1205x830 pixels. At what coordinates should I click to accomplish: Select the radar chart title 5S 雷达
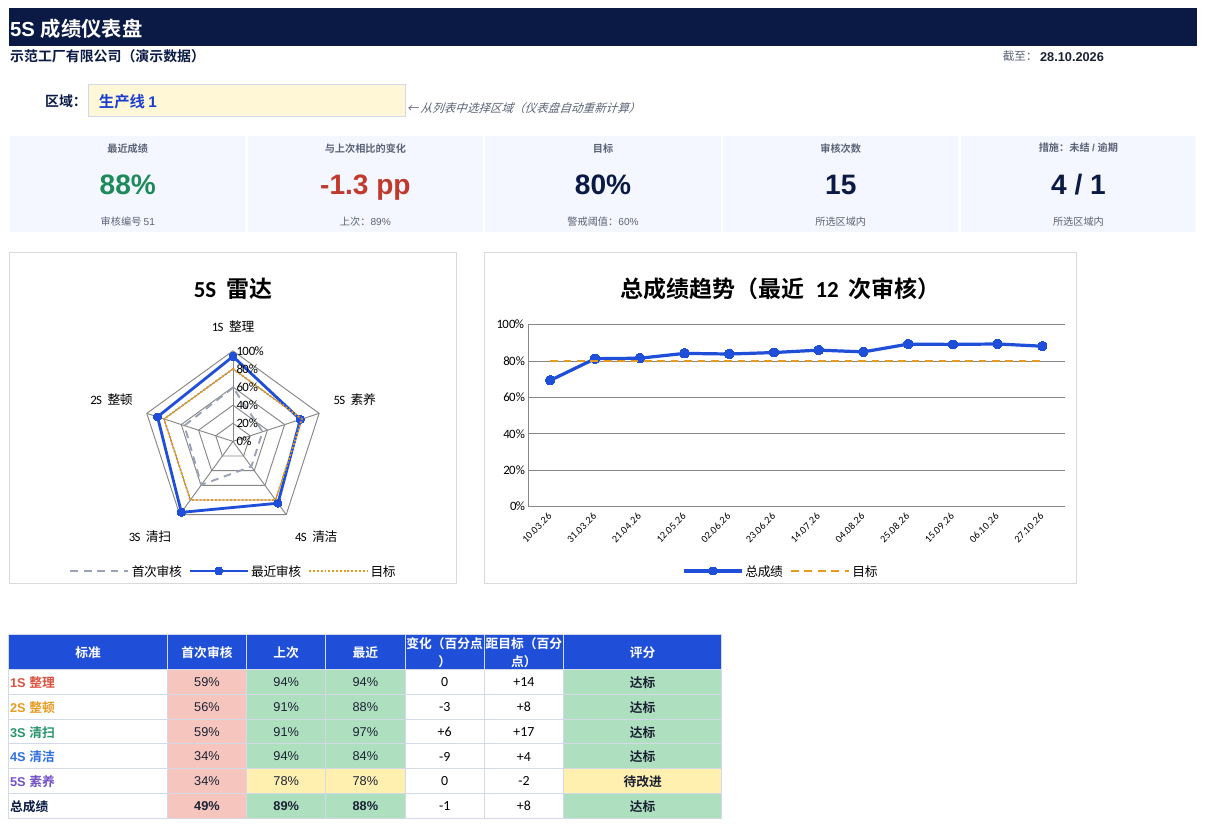coord(233,290)
